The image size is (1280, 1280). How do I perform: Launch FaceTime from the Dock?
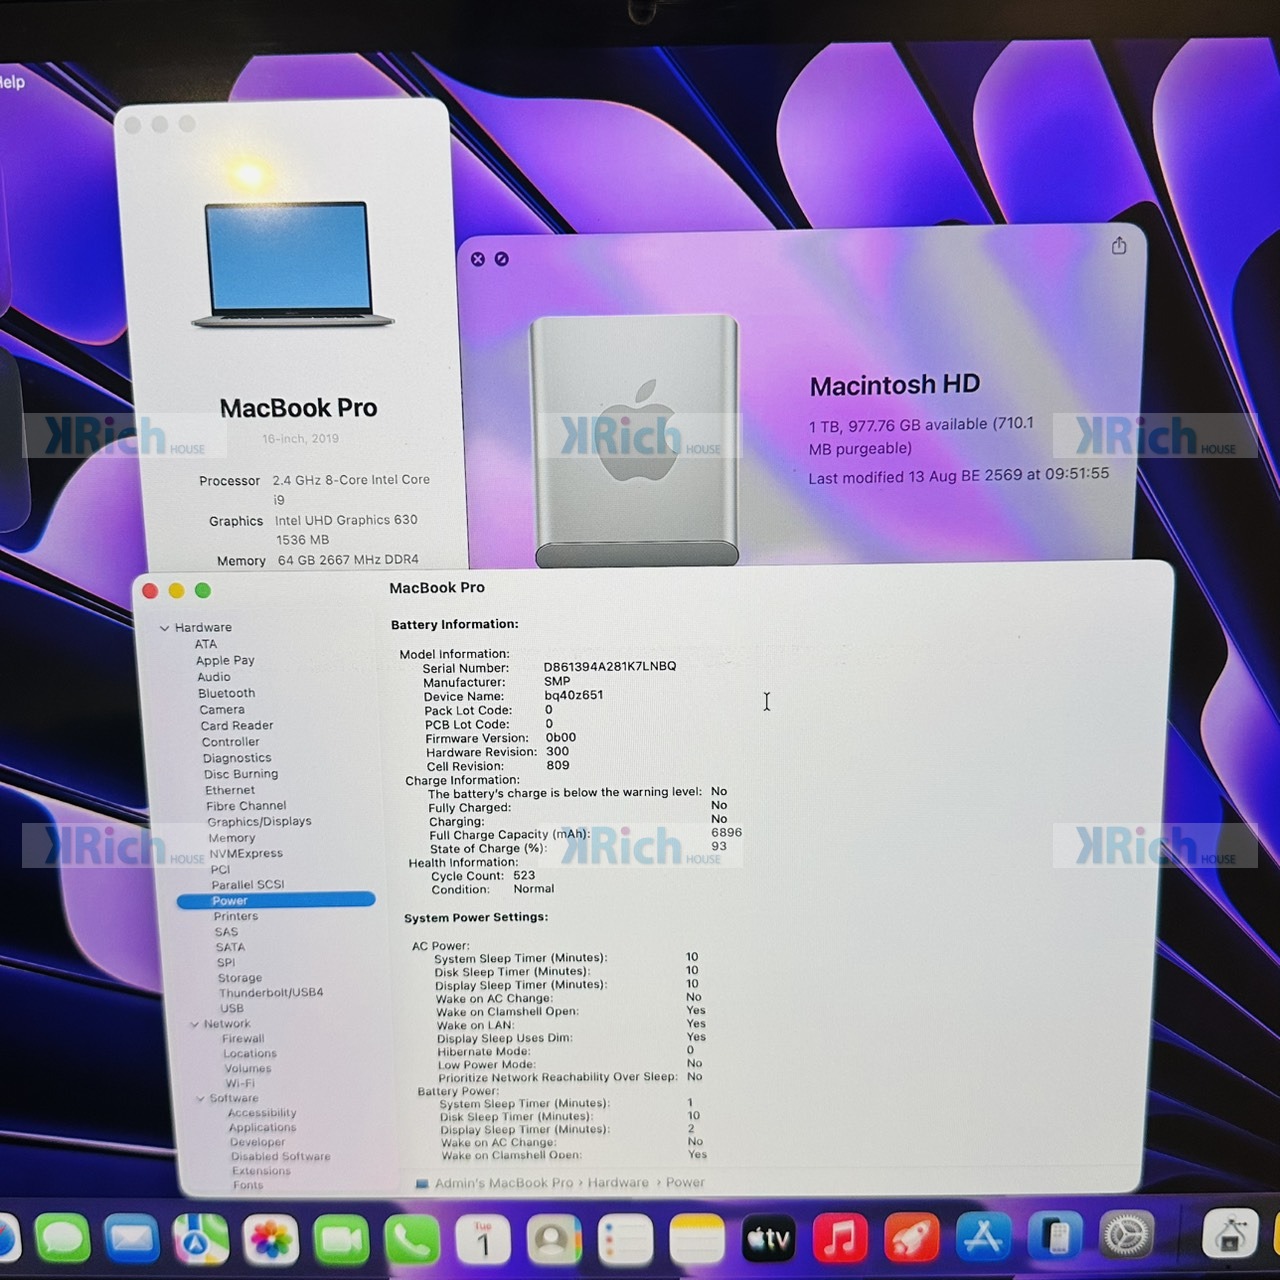tap(341, 1240)
